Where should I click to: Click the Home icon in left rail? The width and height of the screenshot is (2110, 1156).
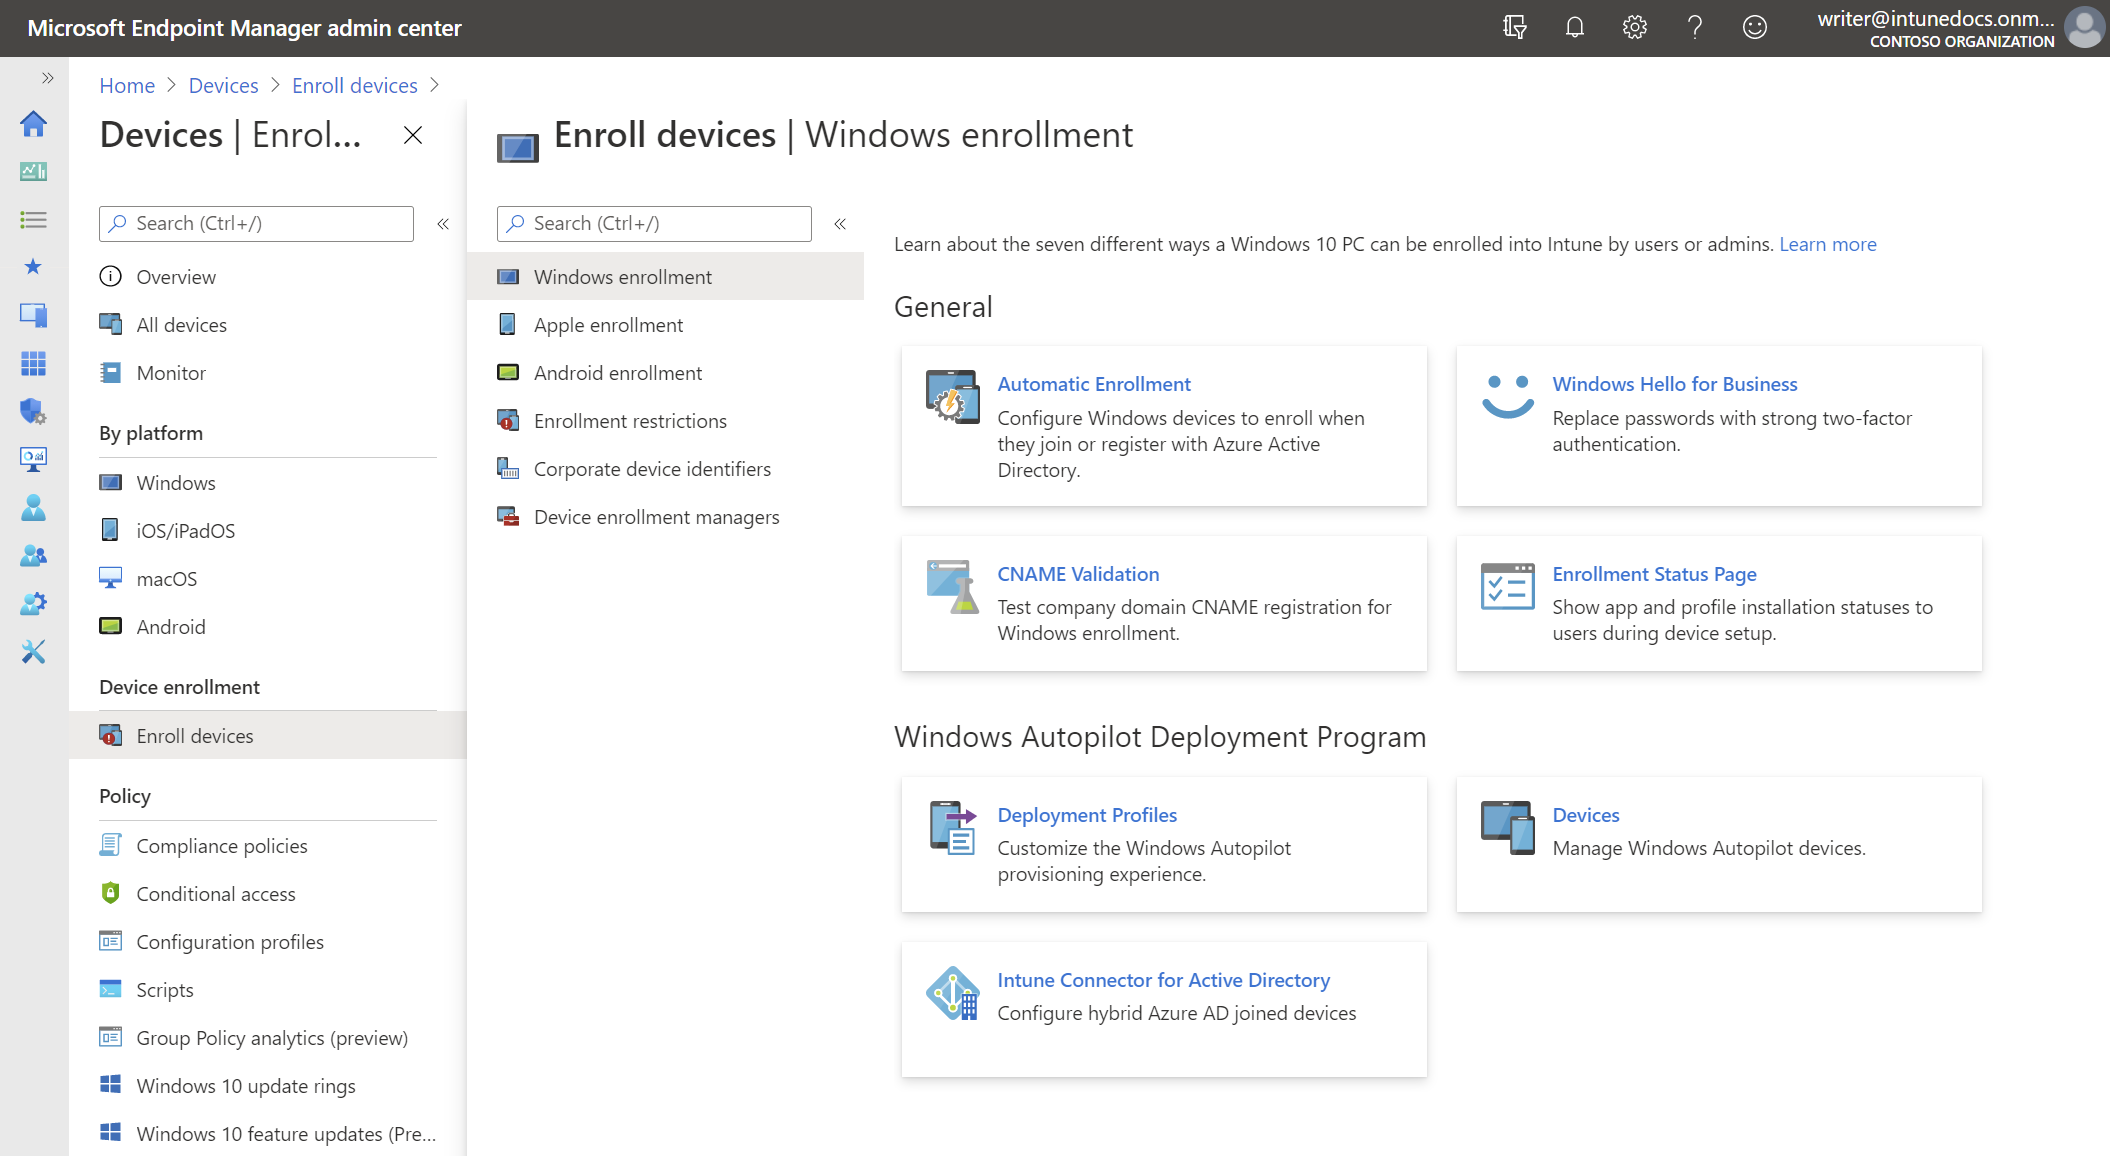tap(33, 124)
